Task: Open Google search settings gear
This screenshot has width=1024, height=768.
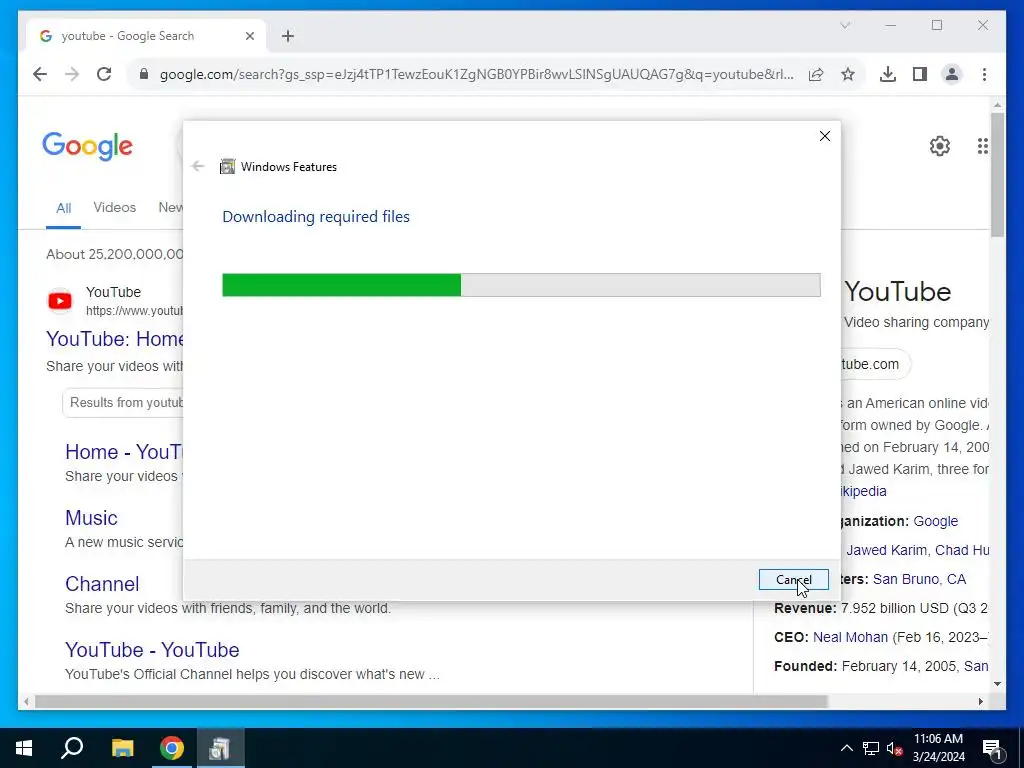Action: pos(940,146)
